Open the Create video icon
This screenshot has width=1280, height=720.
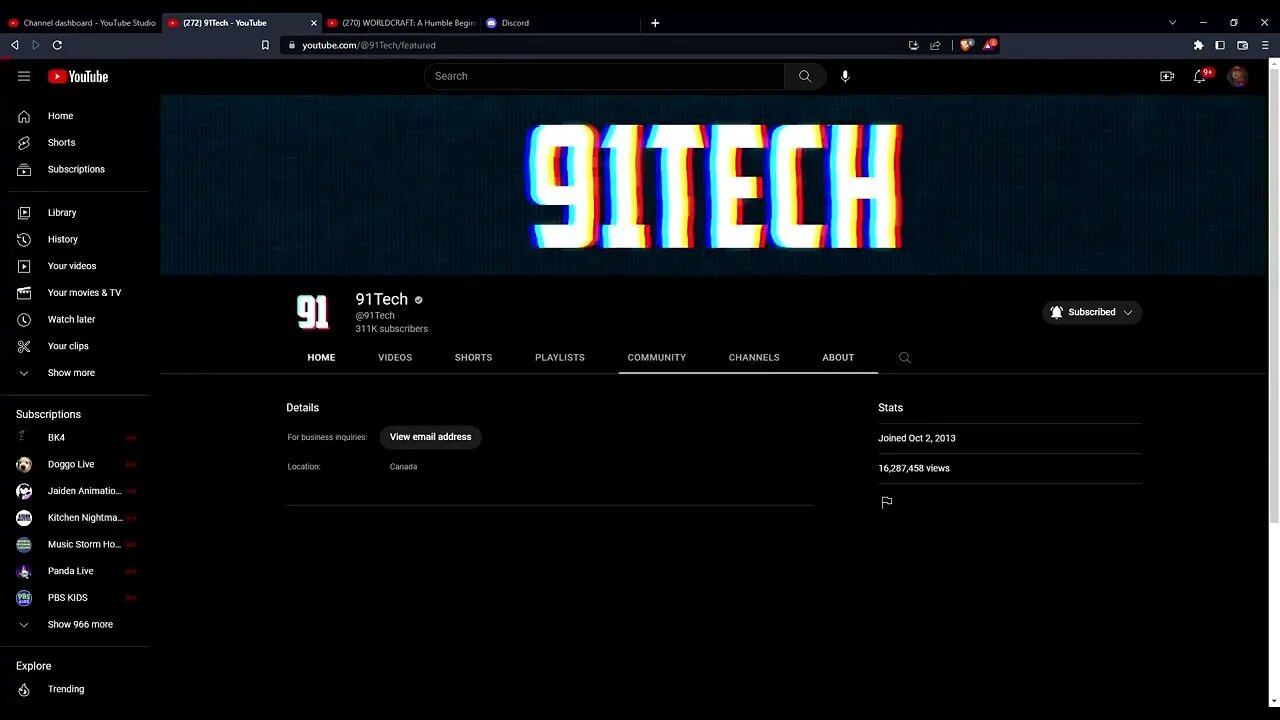coord(1167,76)
